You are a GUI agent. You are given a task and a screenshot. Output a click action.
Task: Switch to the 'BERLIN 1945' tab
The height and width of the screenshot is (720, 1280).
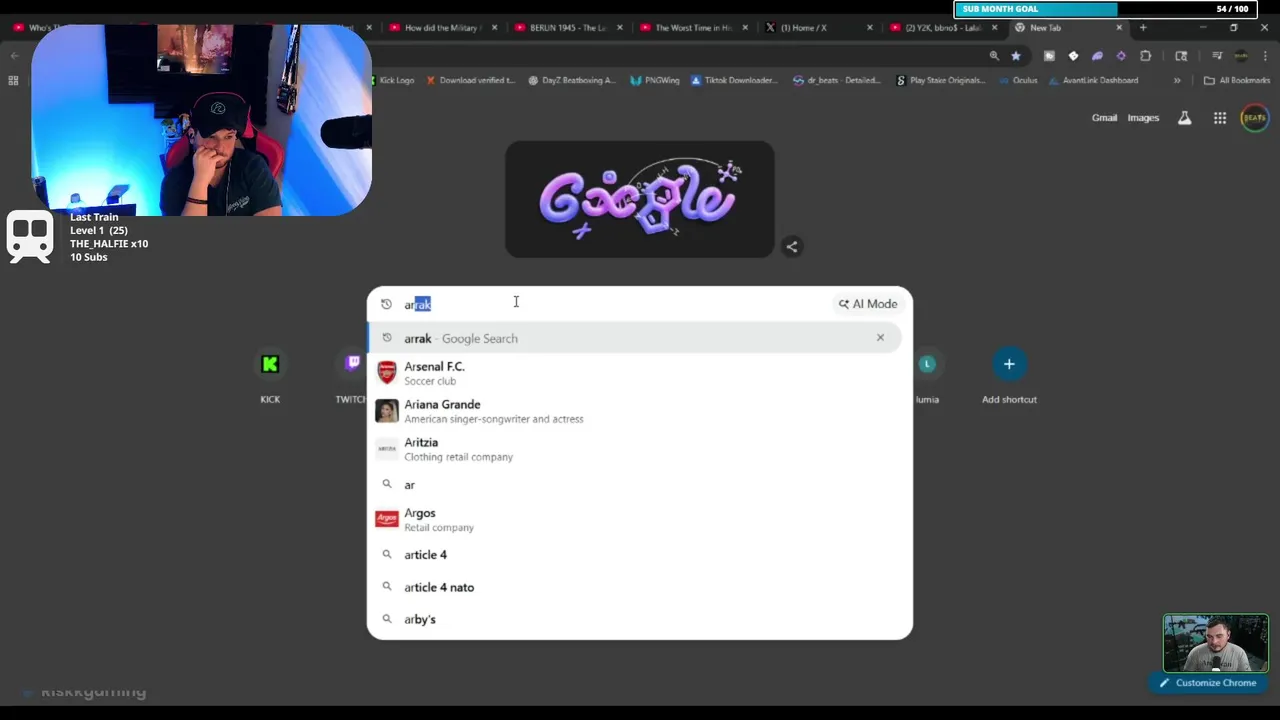(567, 28)
